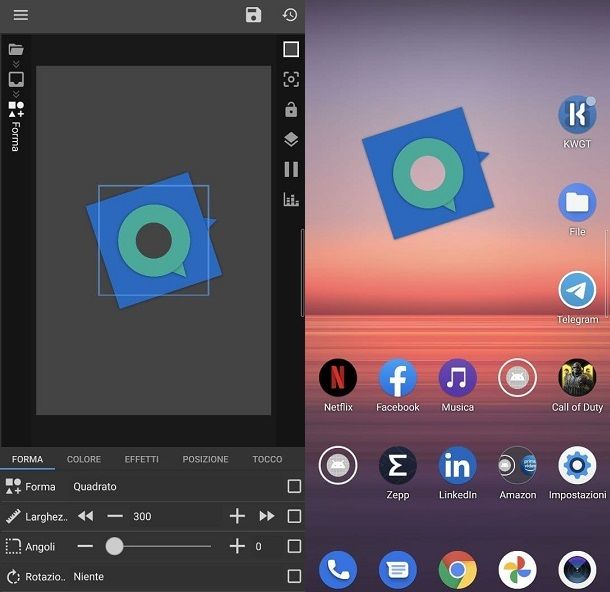Open the hamburger menu in KWGT editor

tap(21, 15)
